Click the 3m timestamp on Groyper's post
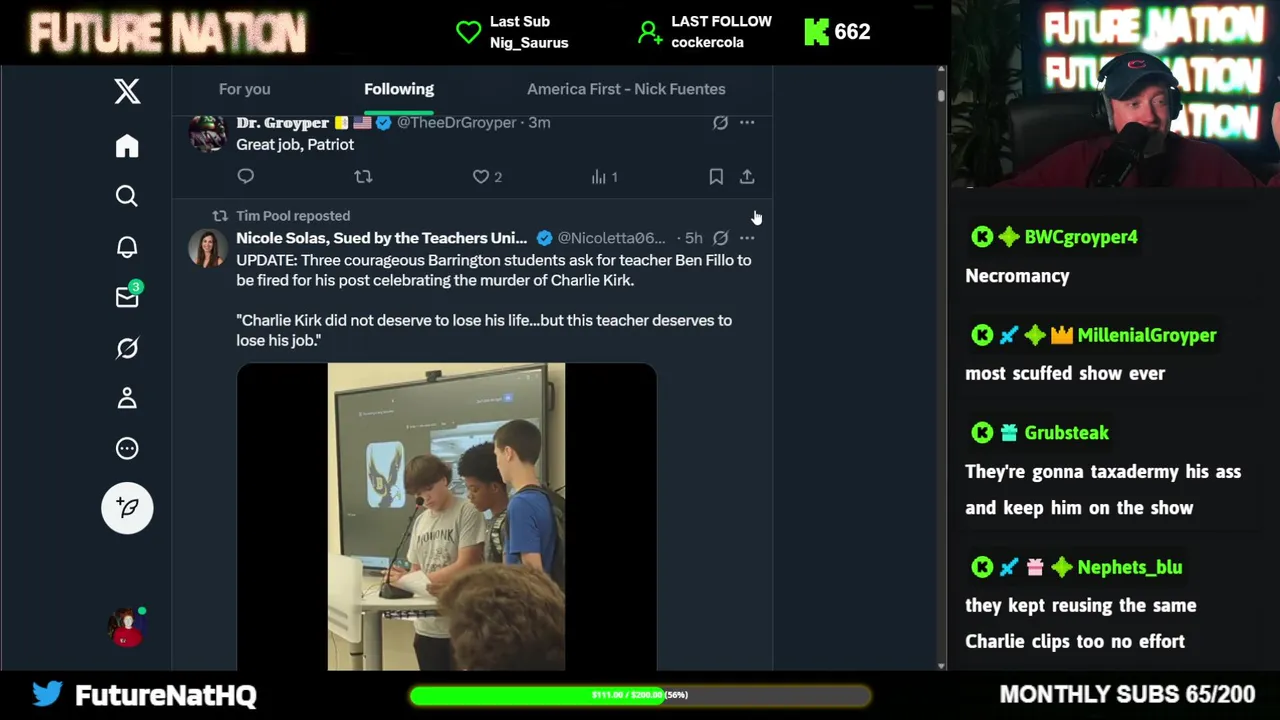The image size is (1280, 720). [x=539, y=122]
